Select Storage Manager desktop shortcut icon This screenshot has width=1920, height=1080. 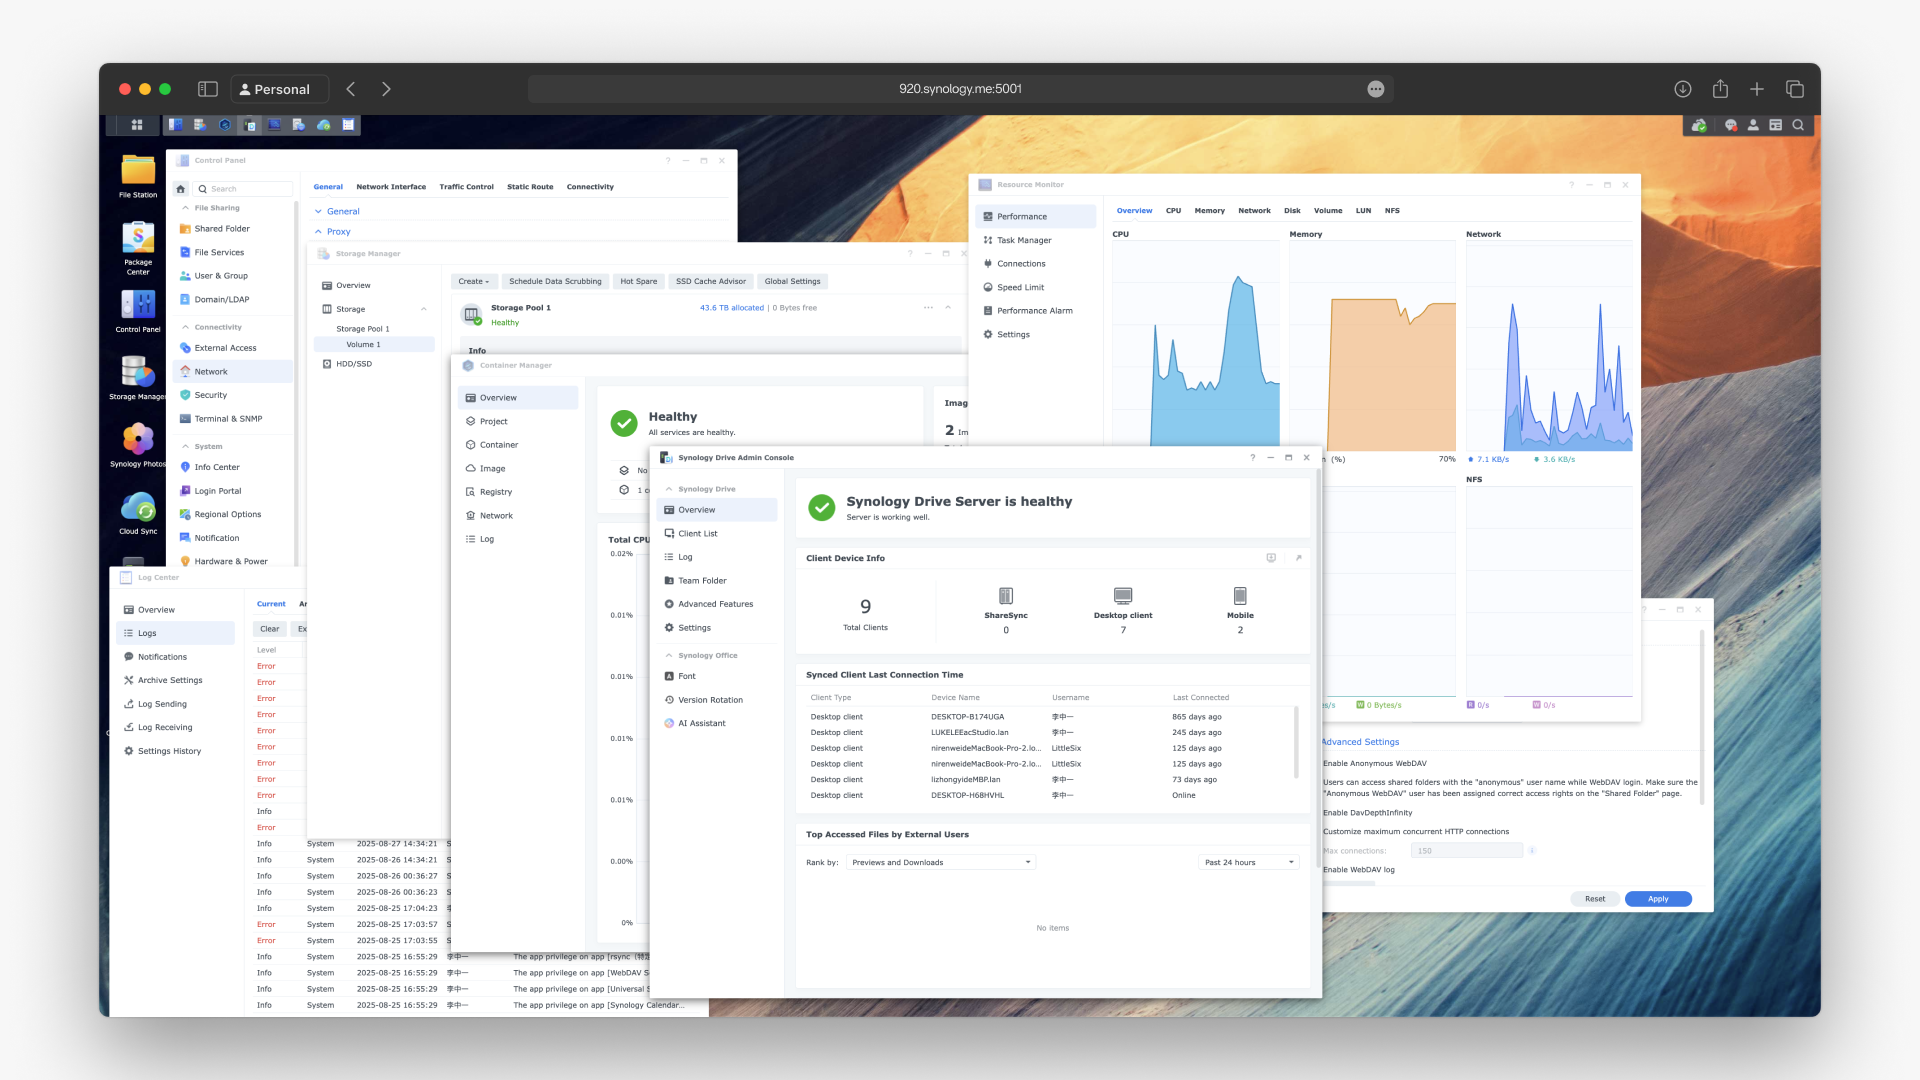pos(138,372)
